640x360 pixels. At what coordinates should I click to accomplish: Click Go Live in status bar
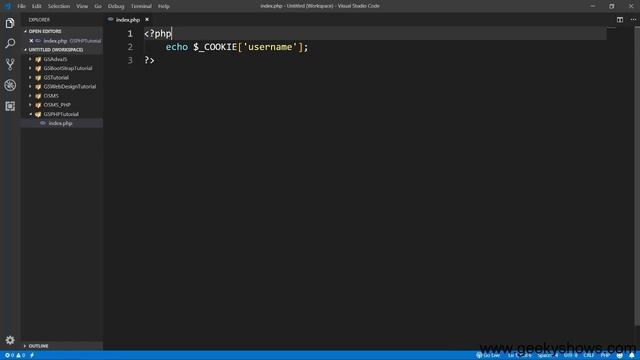(488, 356)
